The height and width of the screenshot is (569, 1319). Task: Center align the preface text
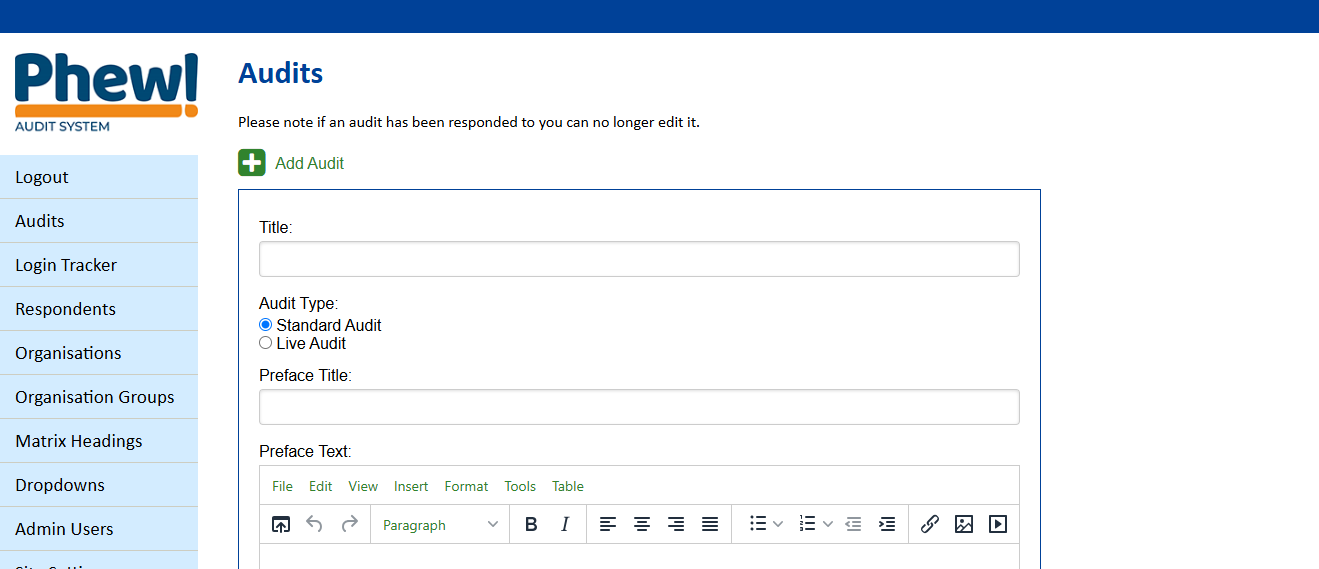click(x=642, y=524)
